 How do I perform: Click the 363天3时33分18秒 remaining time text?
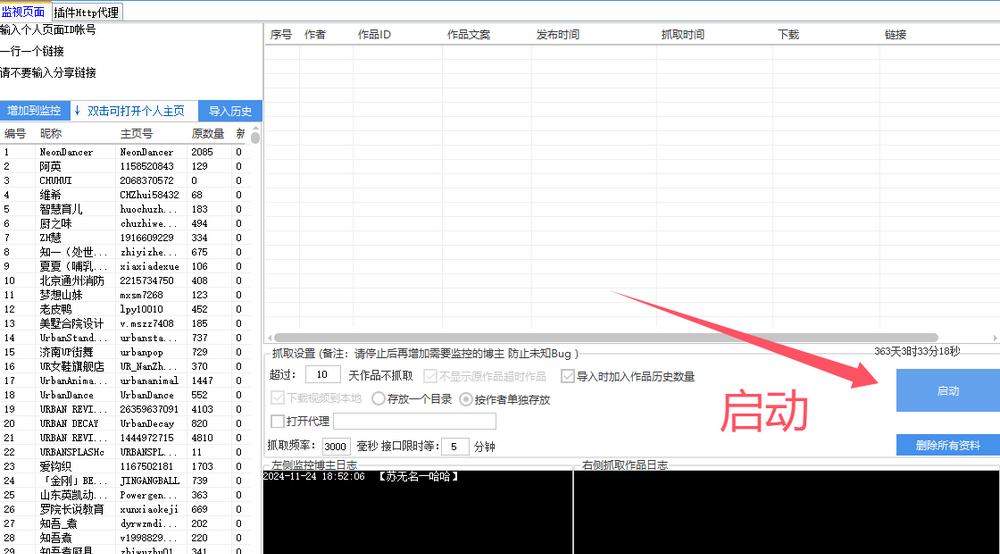(x=917, y=351)
